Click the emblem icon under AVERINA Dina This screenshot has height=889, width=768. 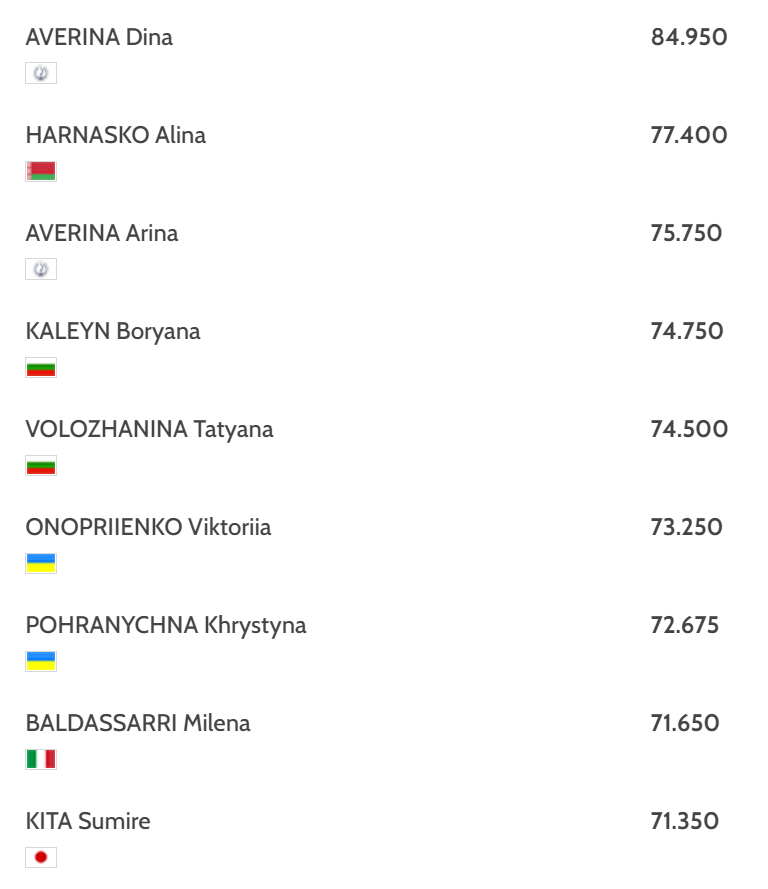[x=41, y=73]
